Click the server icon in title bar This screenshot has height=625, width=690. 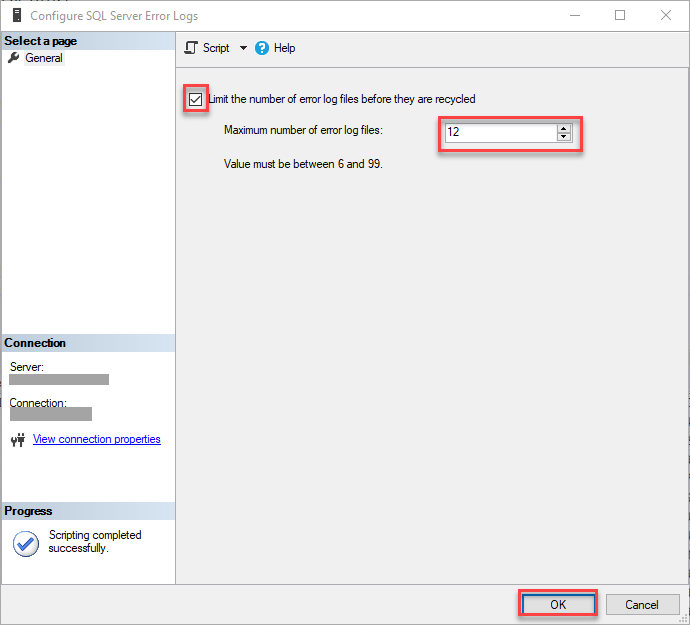coord(17,15)
